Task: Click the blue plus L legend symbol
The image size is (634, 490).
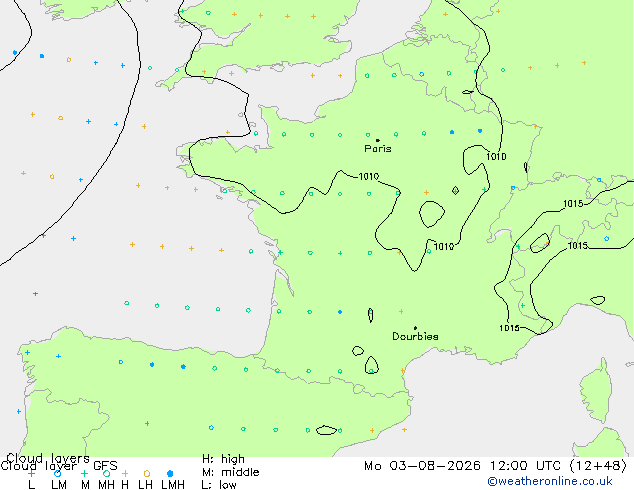Action: [31, 473]
